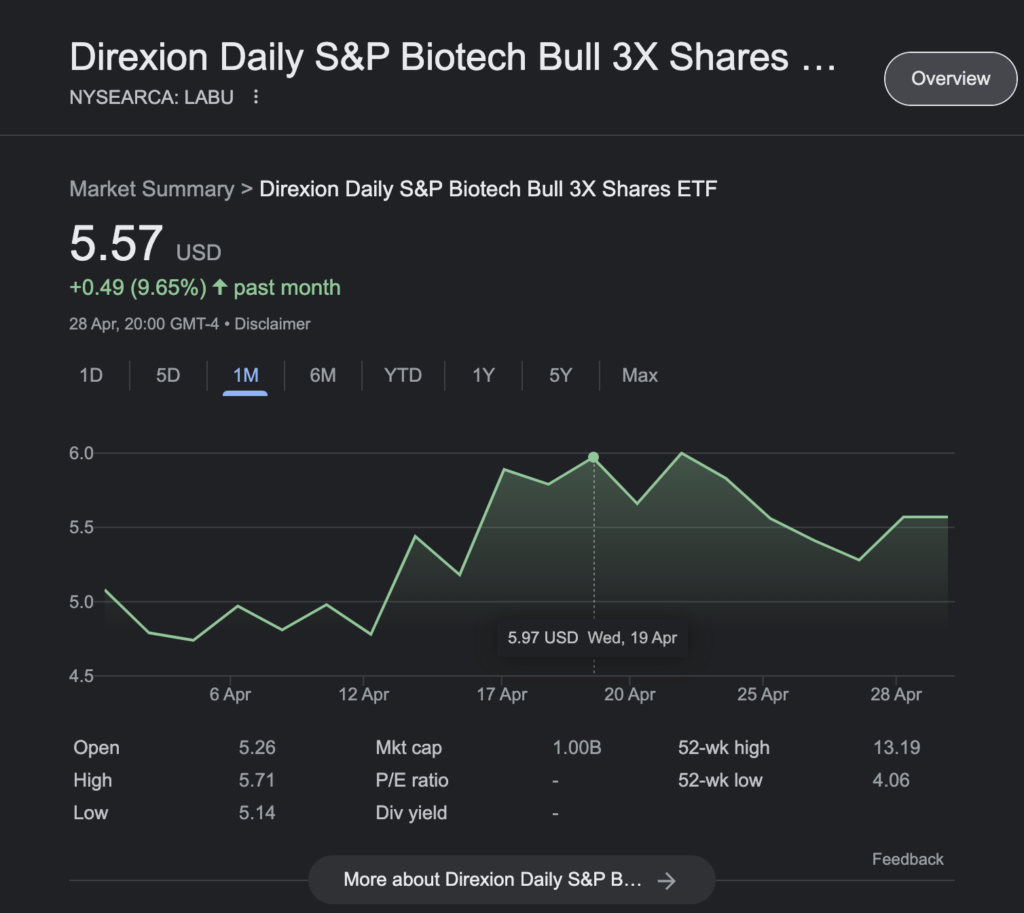This screenshot has width=1024, height=913.
Task: Click the 52-wk low value 4.06
Action: click(x=891, y=780)
